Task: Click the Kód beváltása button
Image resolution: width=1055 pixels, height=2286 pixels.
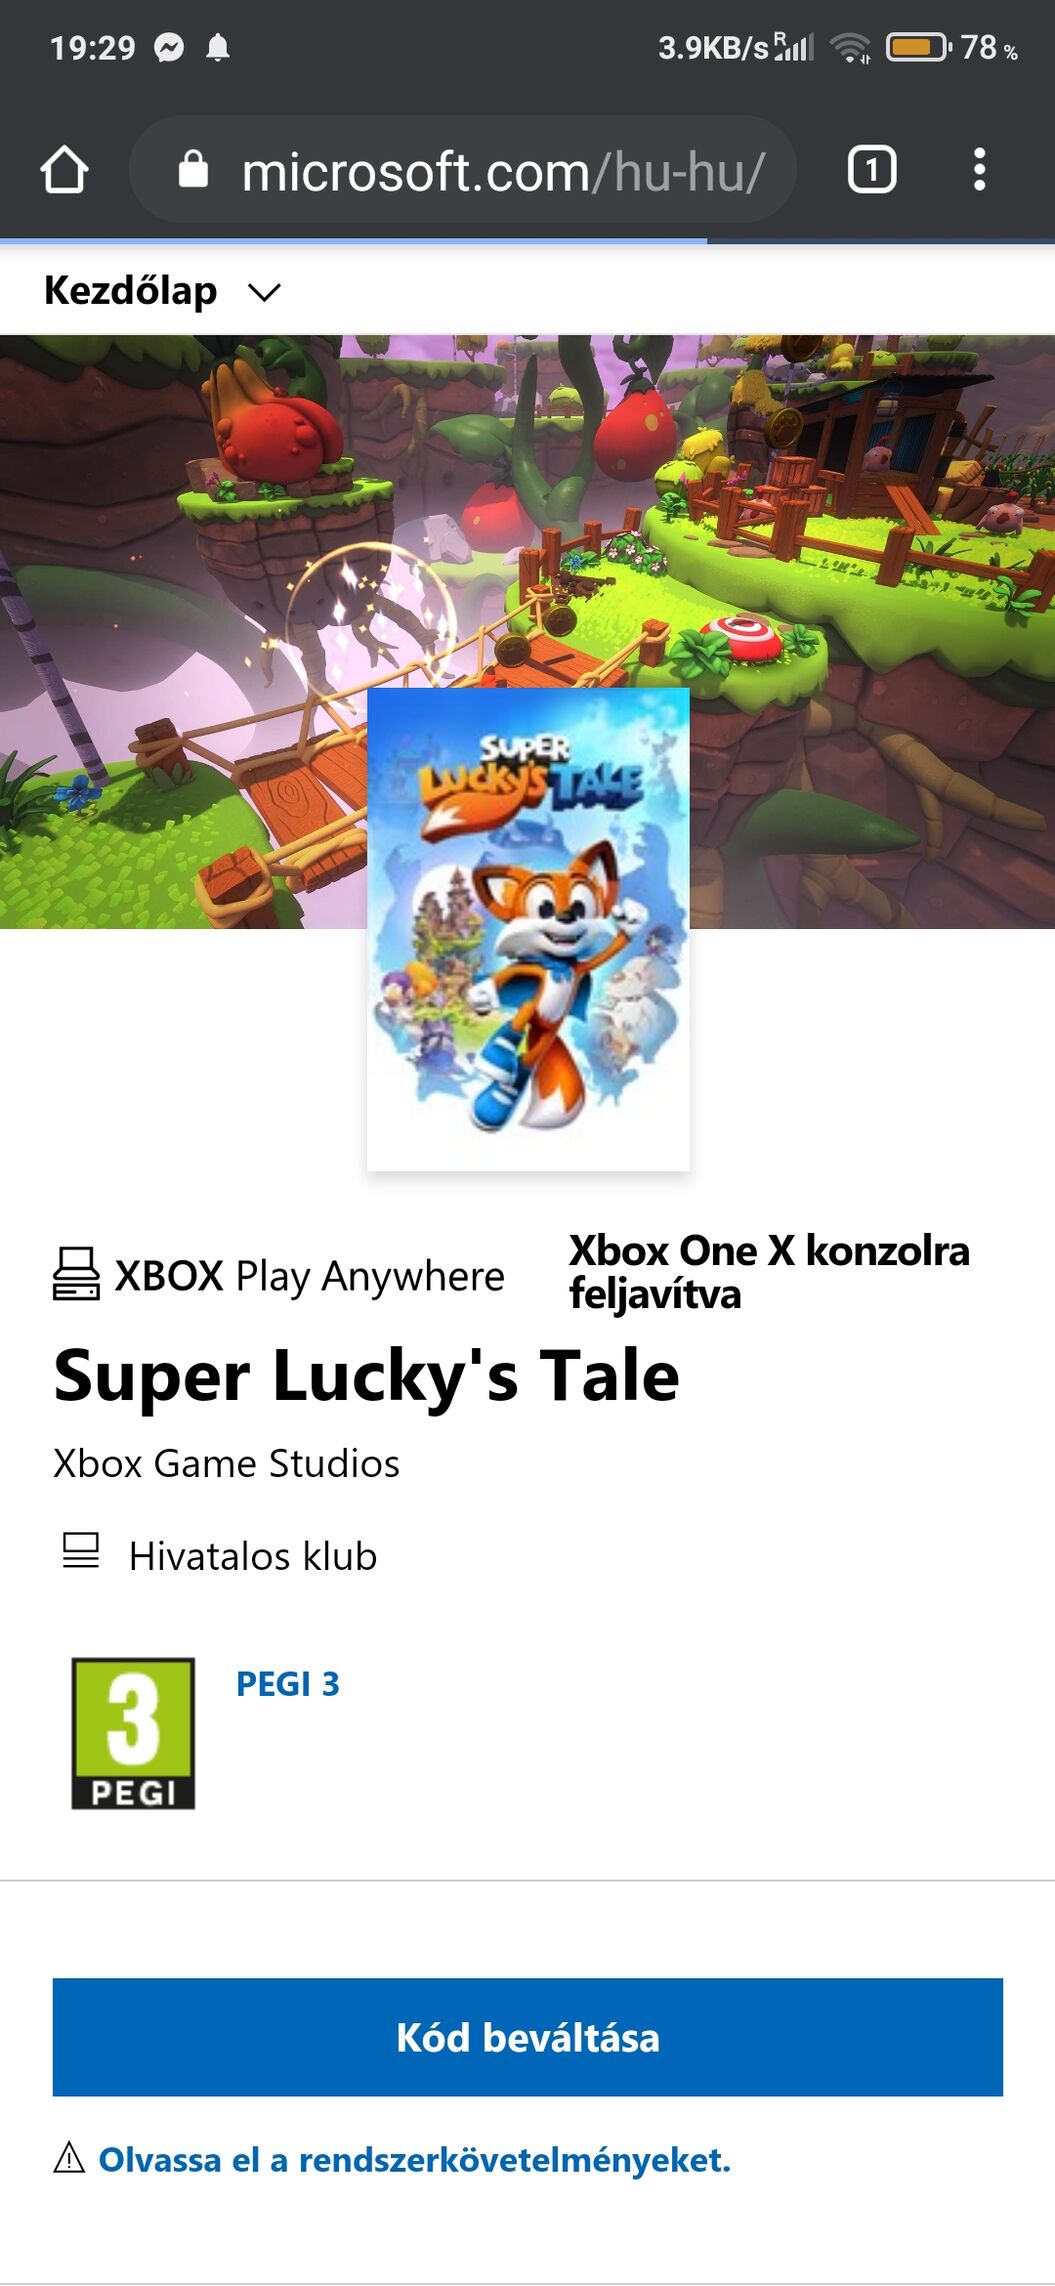Action: coord(528,2037)
